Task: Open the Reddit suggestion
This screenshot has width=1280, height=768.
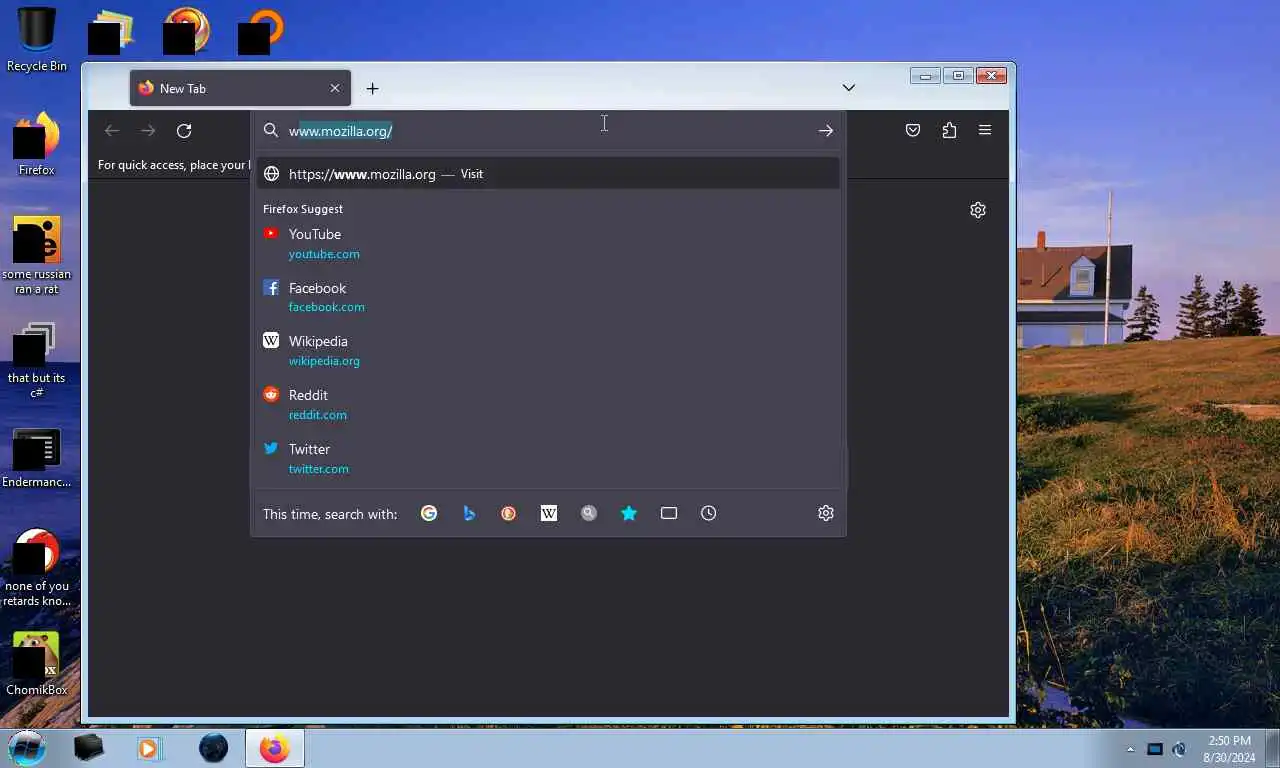Action: pyautogui.click(x=548, y=405)
